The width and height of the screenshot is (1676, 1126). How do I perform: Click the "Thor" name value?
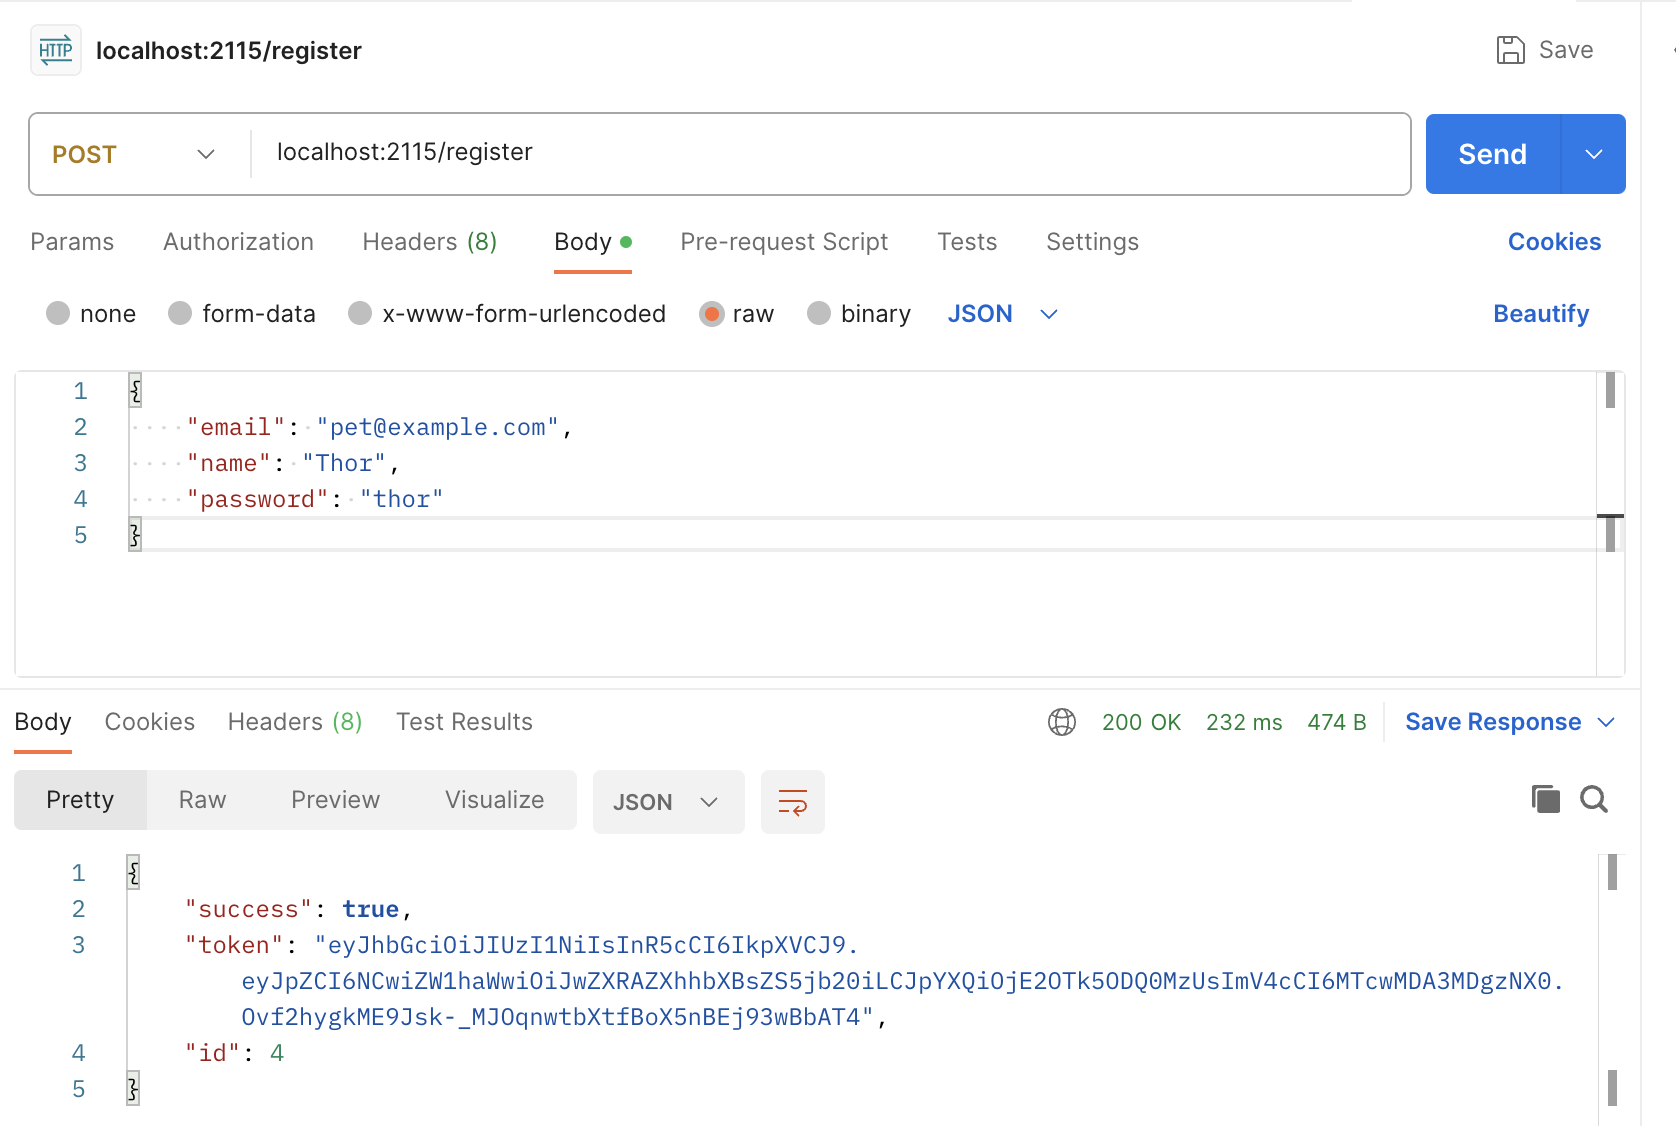tap(343, 464)
